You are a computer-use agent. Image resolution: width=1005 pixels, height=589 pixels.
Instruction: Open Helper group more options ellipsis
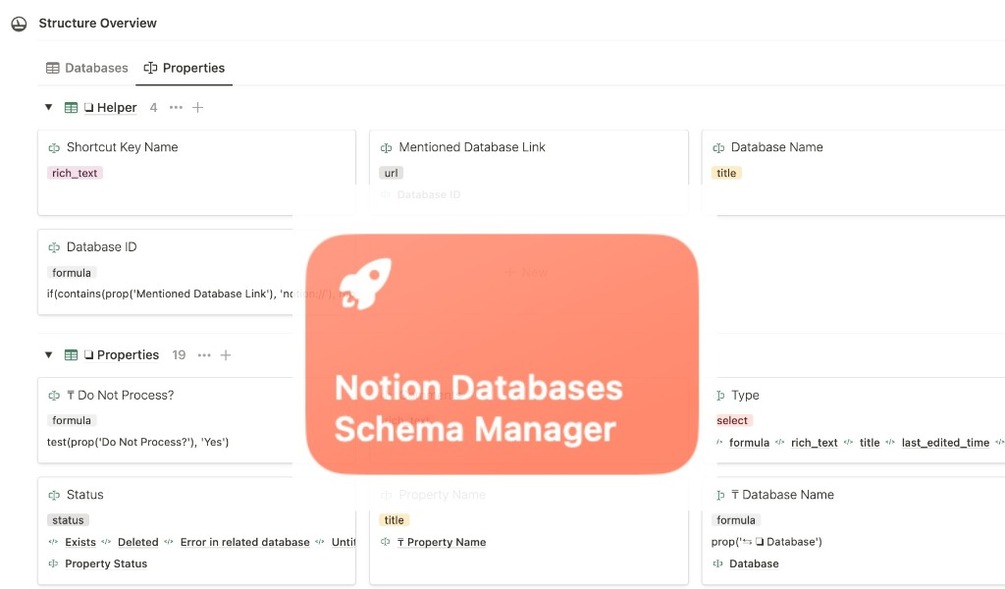coord(176,108)
